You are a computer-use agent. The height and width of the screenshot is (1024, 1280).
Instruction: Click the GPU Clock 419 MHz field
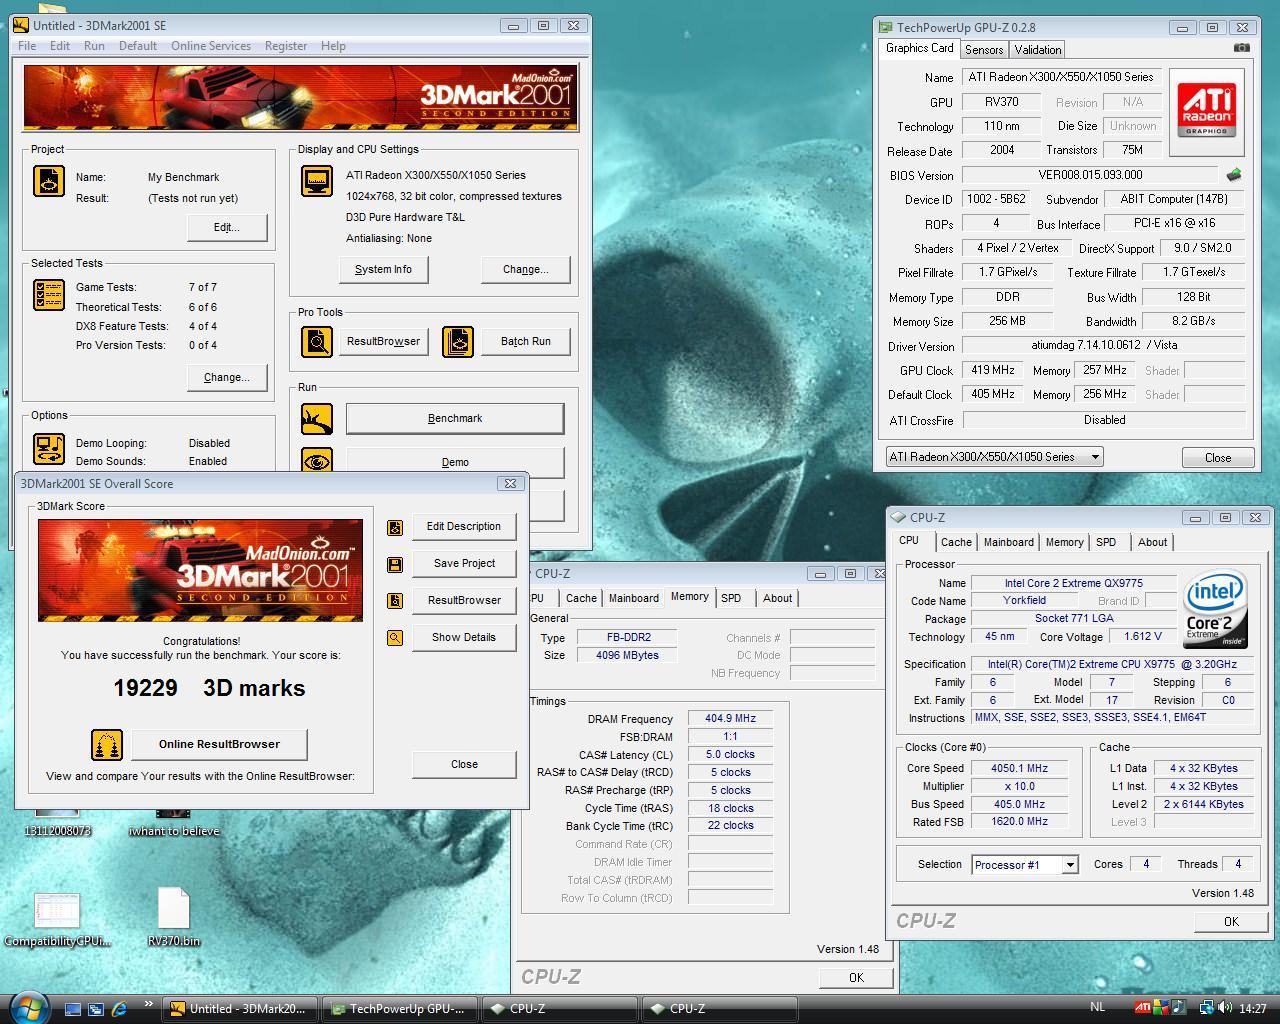pos(993,370)
